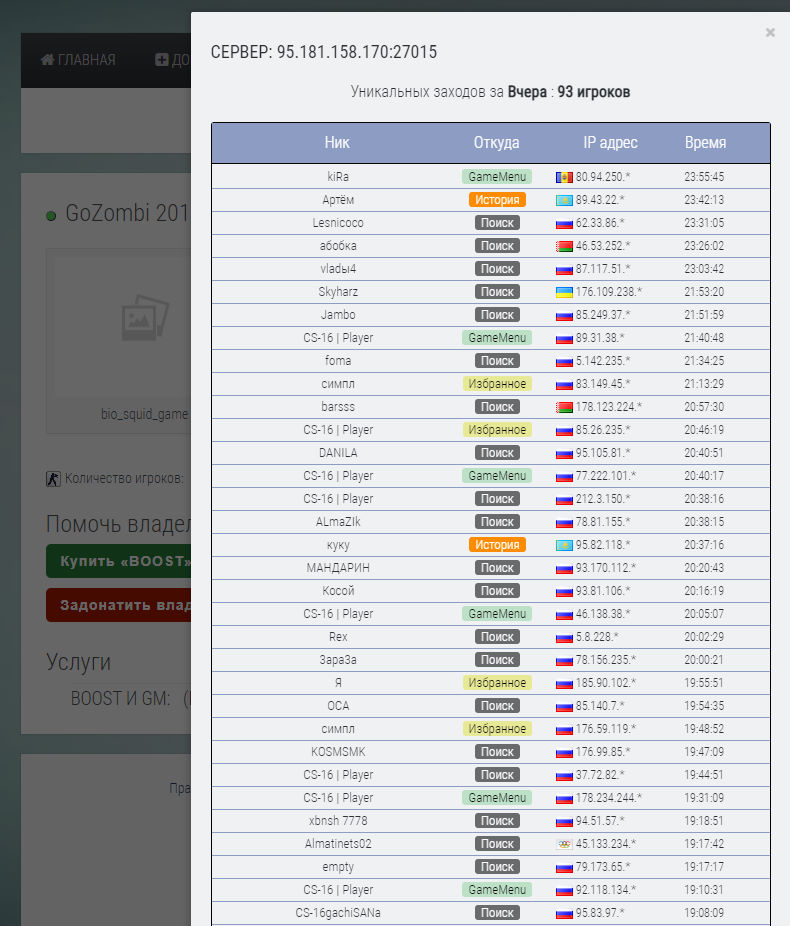This screenshot has width=790, height=926.
Task: Click the Ukraine flag beside Skyharz
Action: [564, 292]
